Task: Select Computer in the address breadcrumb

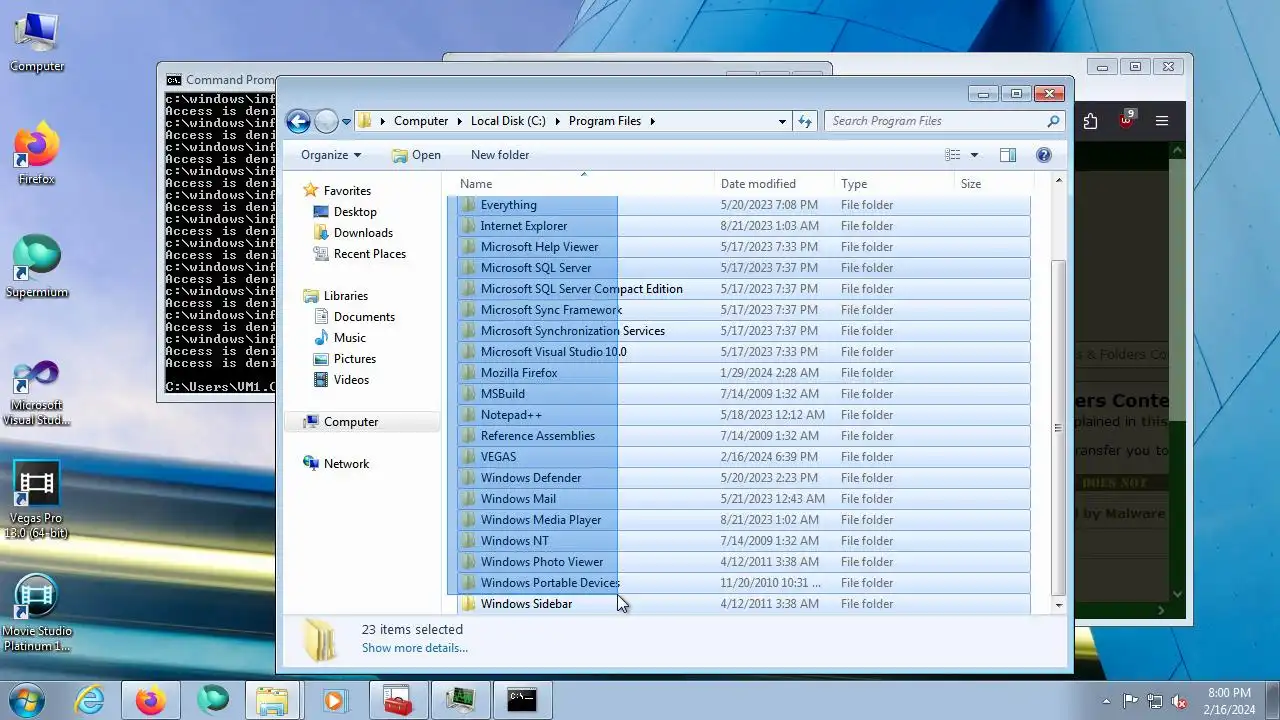Action: click(421, 121)
